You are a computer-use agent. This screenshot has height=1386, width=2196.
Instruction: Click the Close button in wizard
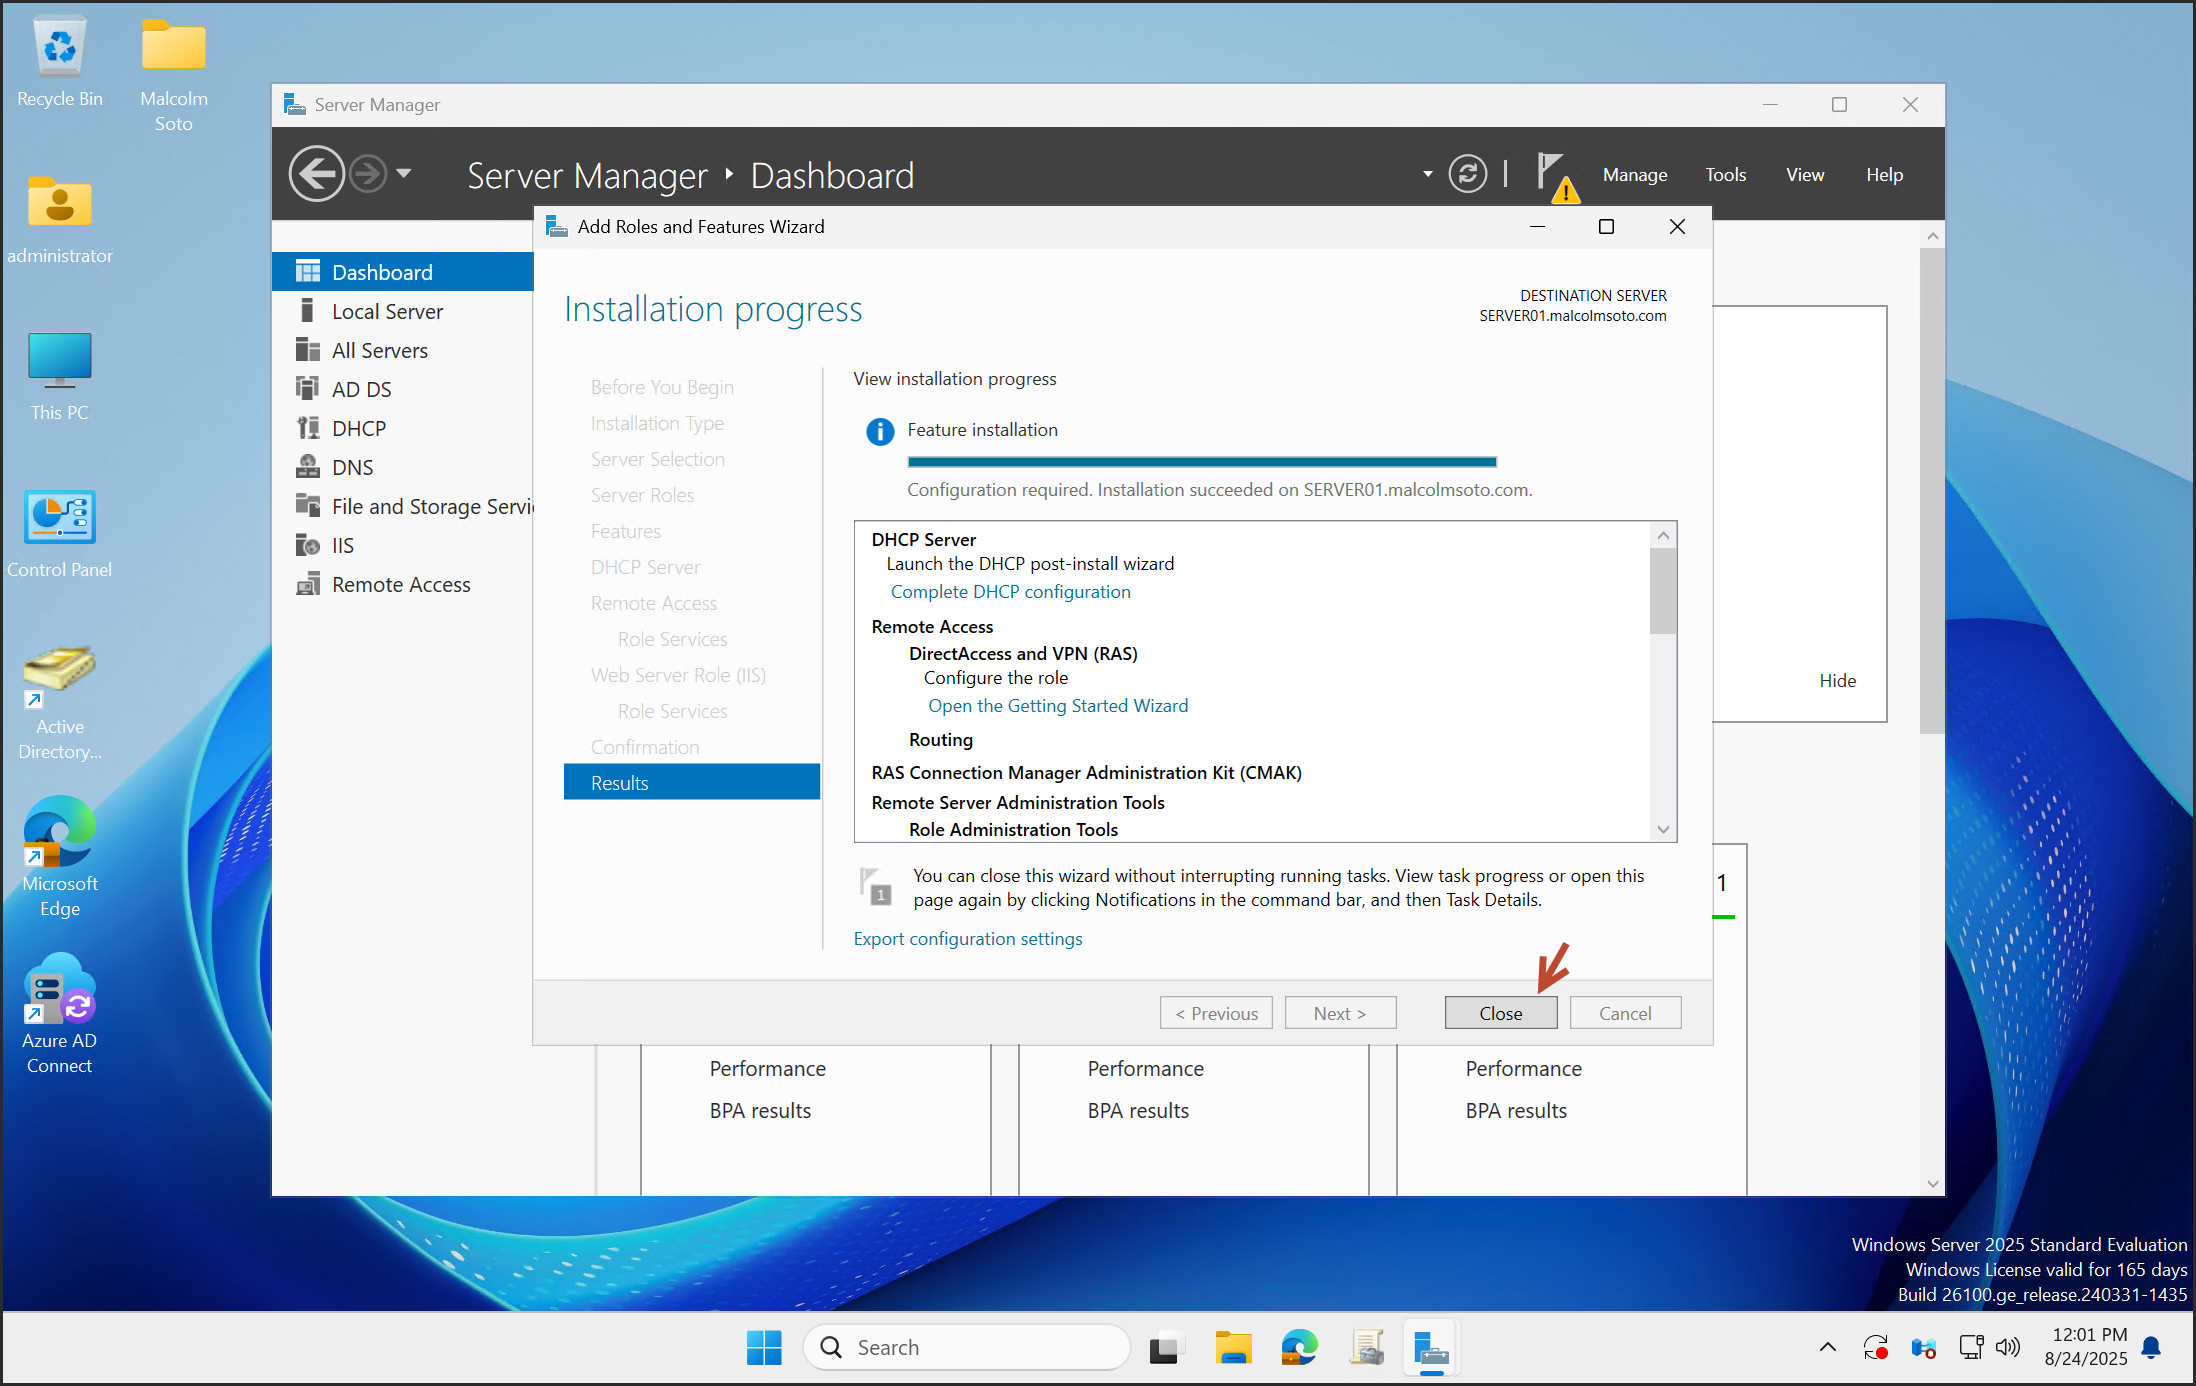coord(1500,1013)
